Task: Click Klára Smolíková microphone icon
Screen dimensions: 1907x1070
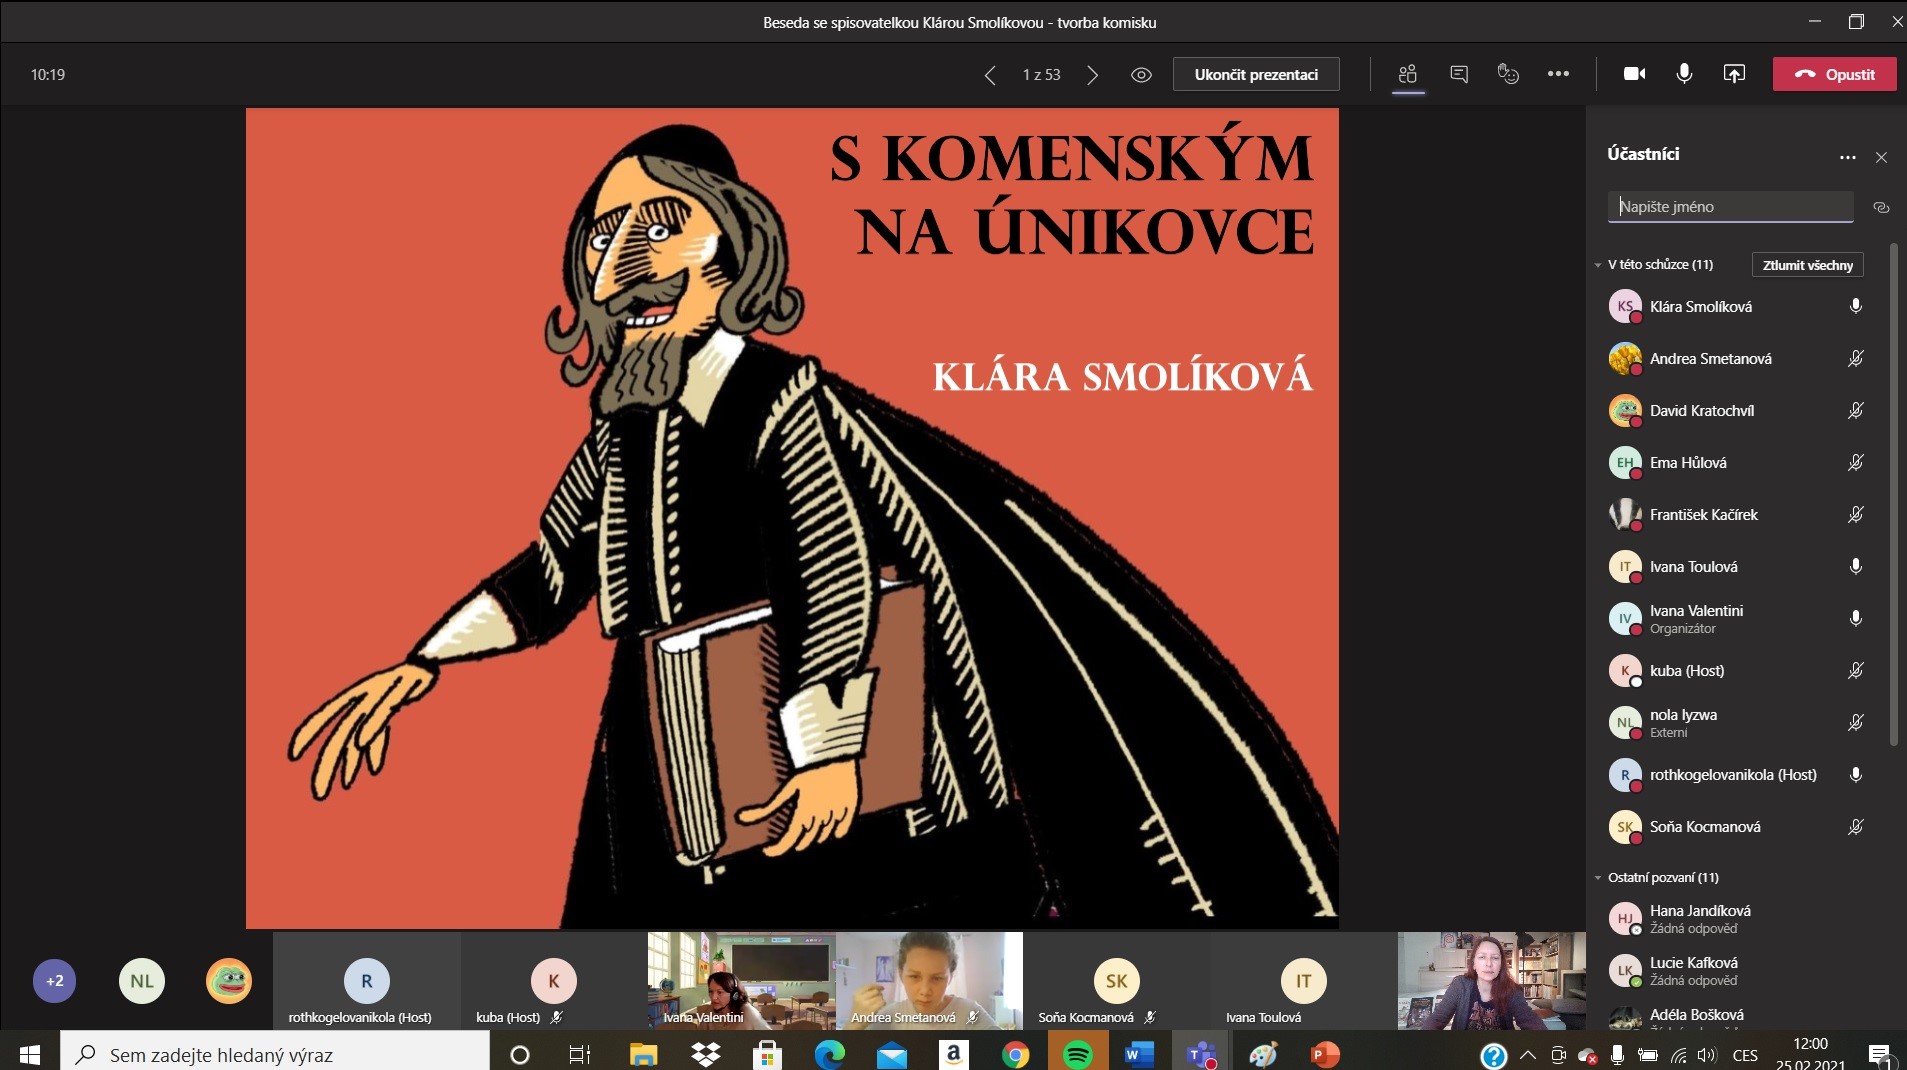Action: (x=1855, y=306)
